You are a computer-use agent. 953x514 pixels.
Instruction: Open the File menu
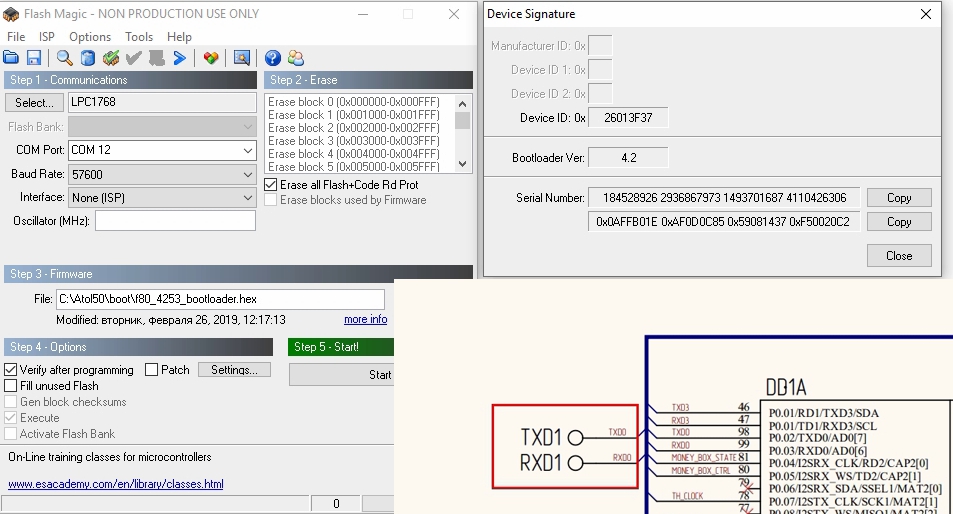point(16,36)
